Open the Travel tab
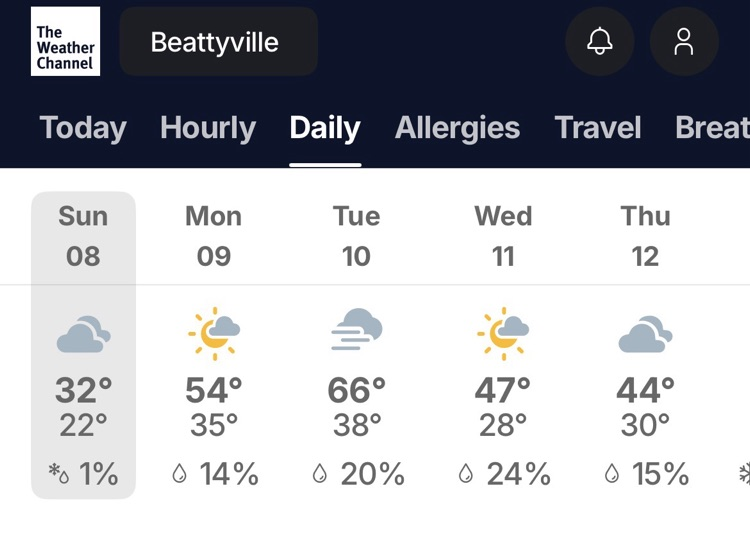Image resolution: width=750 pixels, height=549 pixels. [x=598, y=128]
